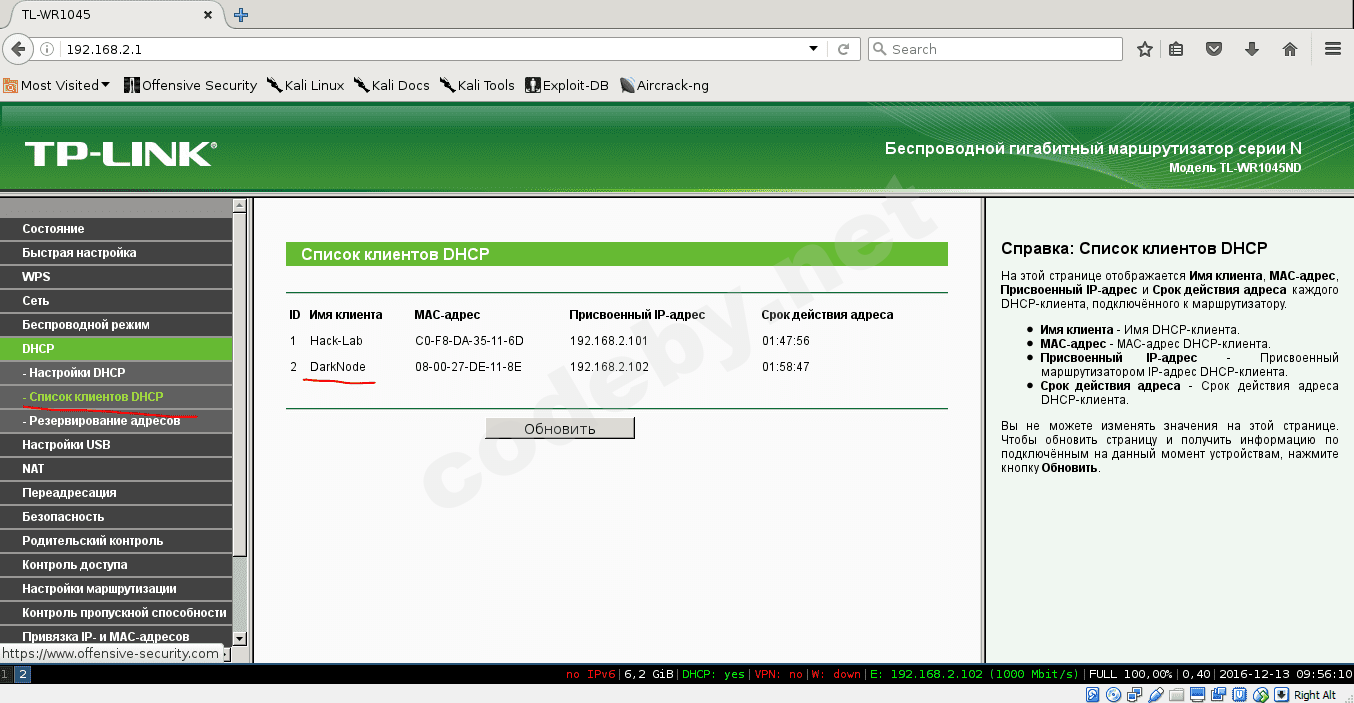Viewport: 1354px width, 703px height.
Task: Open Безопасность sidebar item
Action: point(116,517)
